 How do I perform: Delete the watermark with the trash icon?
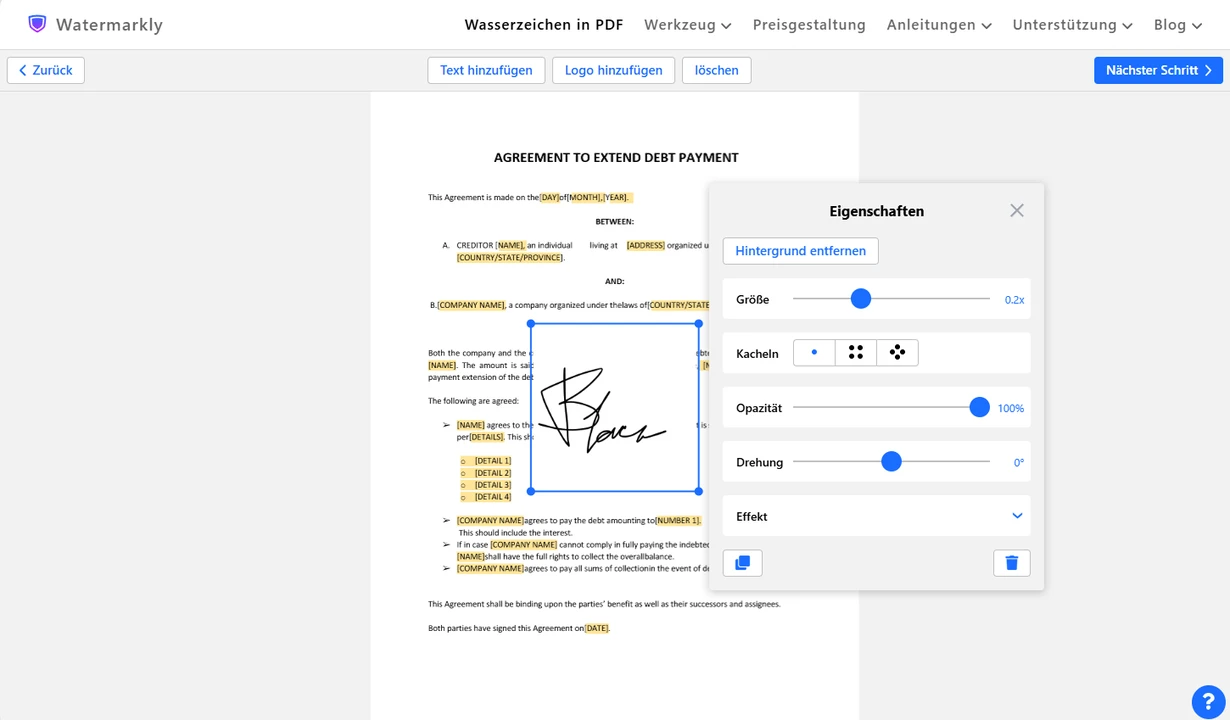point(1011,563)
